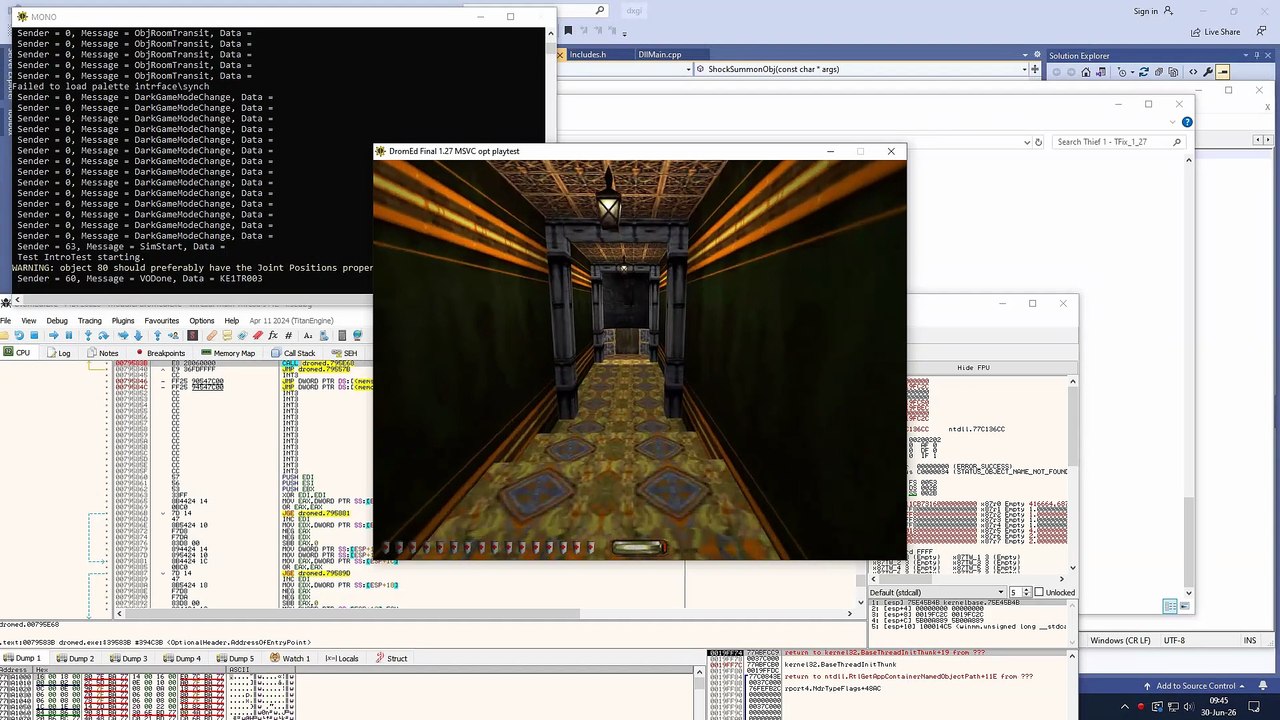Pause execution in the debugger toolbar
Viewport: 1280px width, 720px height.
click(x=69, y=335)
